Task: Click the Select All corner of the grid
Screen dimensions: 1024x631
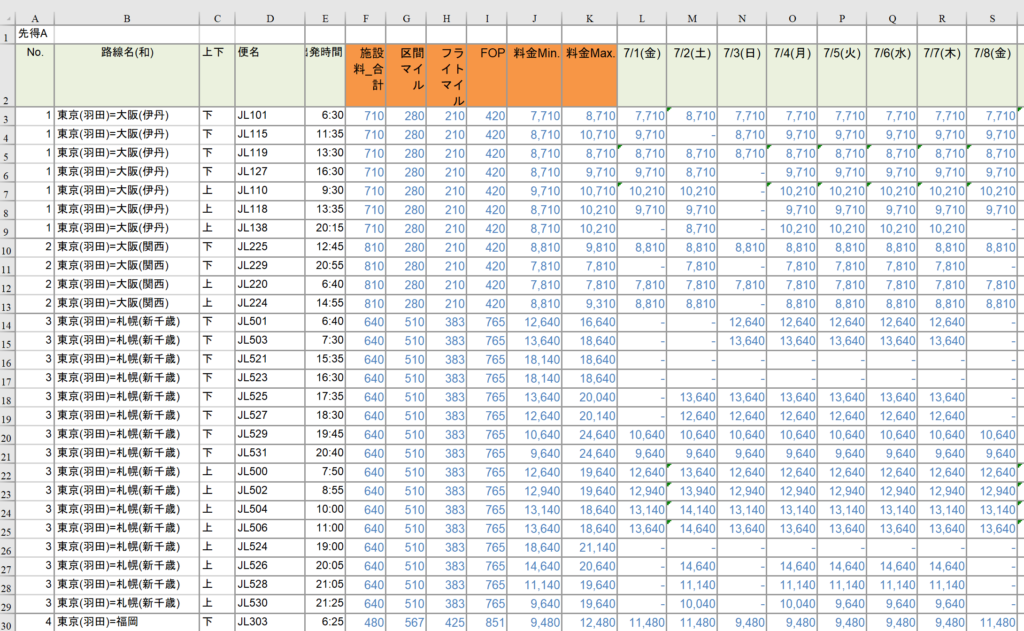Action: (x=8, y=18)
